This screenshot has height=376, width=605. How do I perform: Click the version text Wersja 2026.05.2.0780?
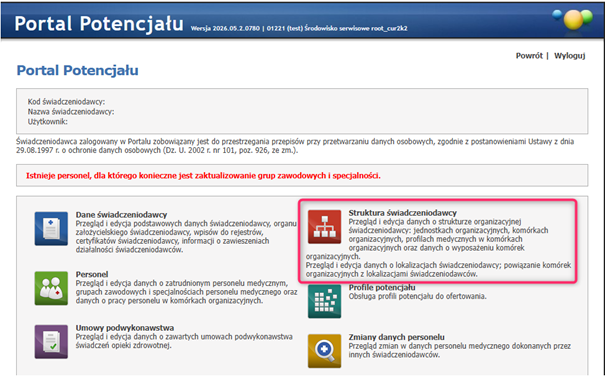coord(225,28)
